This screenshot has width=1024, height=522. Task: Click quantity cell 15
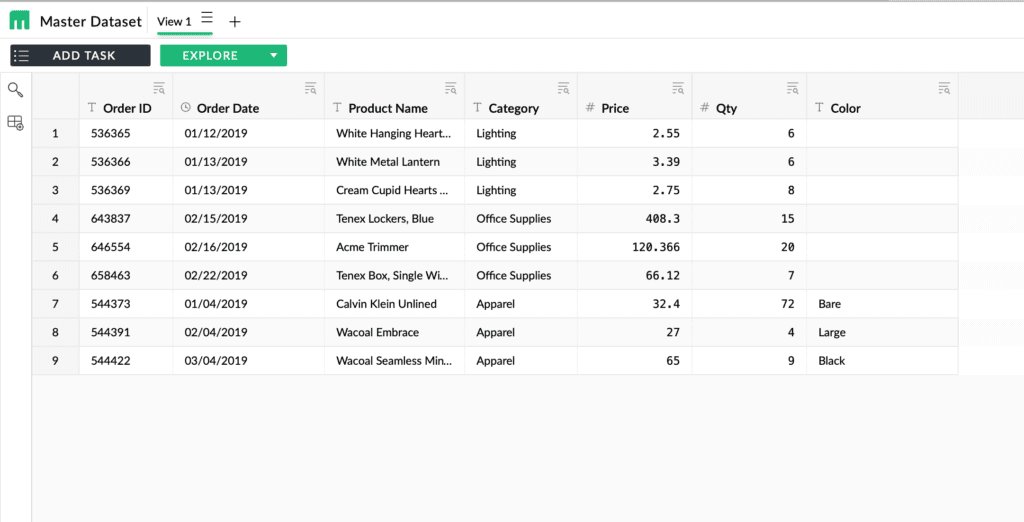pyautogui.click(x=749, y=218)
